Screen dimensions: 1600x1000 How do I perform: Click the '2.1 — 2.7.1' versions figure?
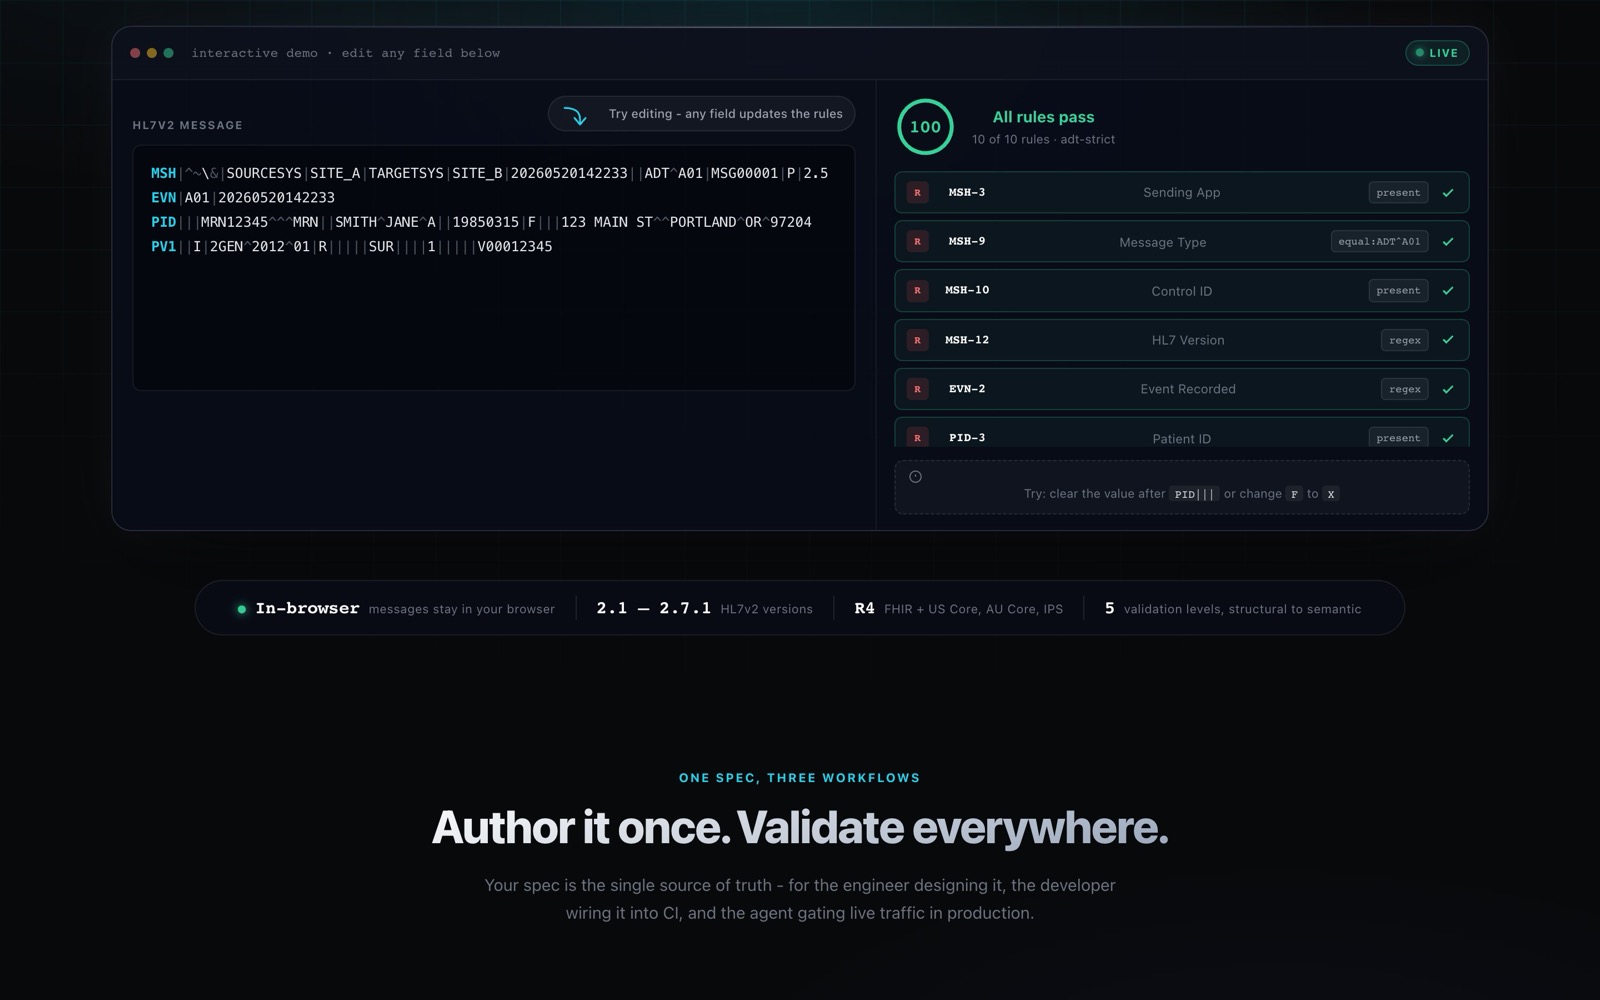pyautogui.click(x=654, y=608)
